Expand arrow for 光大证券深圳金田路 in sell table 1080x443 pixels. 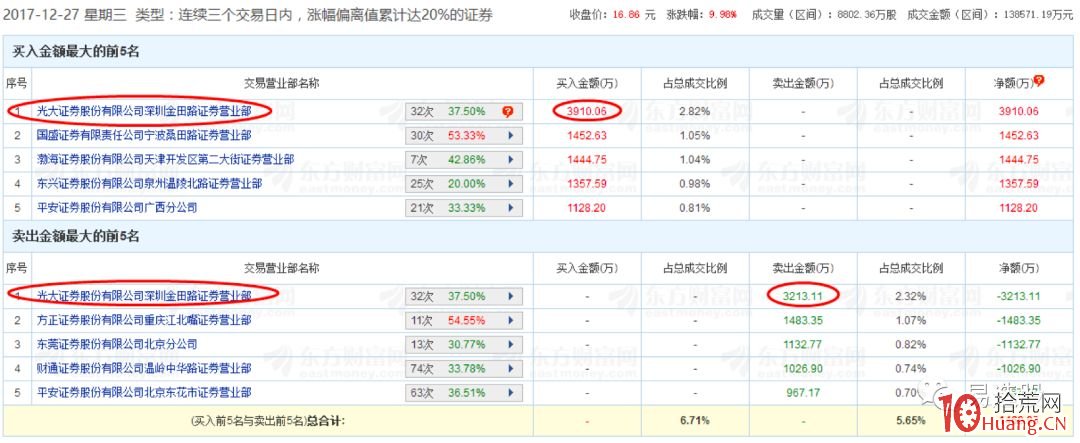coord(510,296)
